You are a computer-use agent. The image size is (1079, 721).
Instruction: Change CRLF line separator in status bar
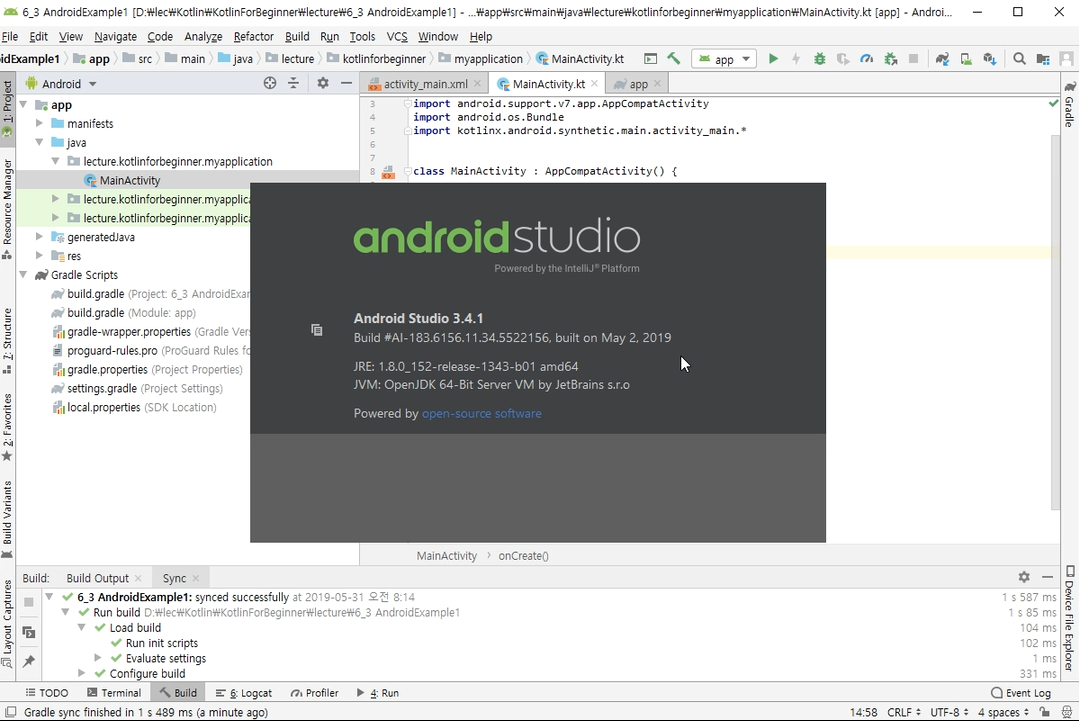click(904, 712)
